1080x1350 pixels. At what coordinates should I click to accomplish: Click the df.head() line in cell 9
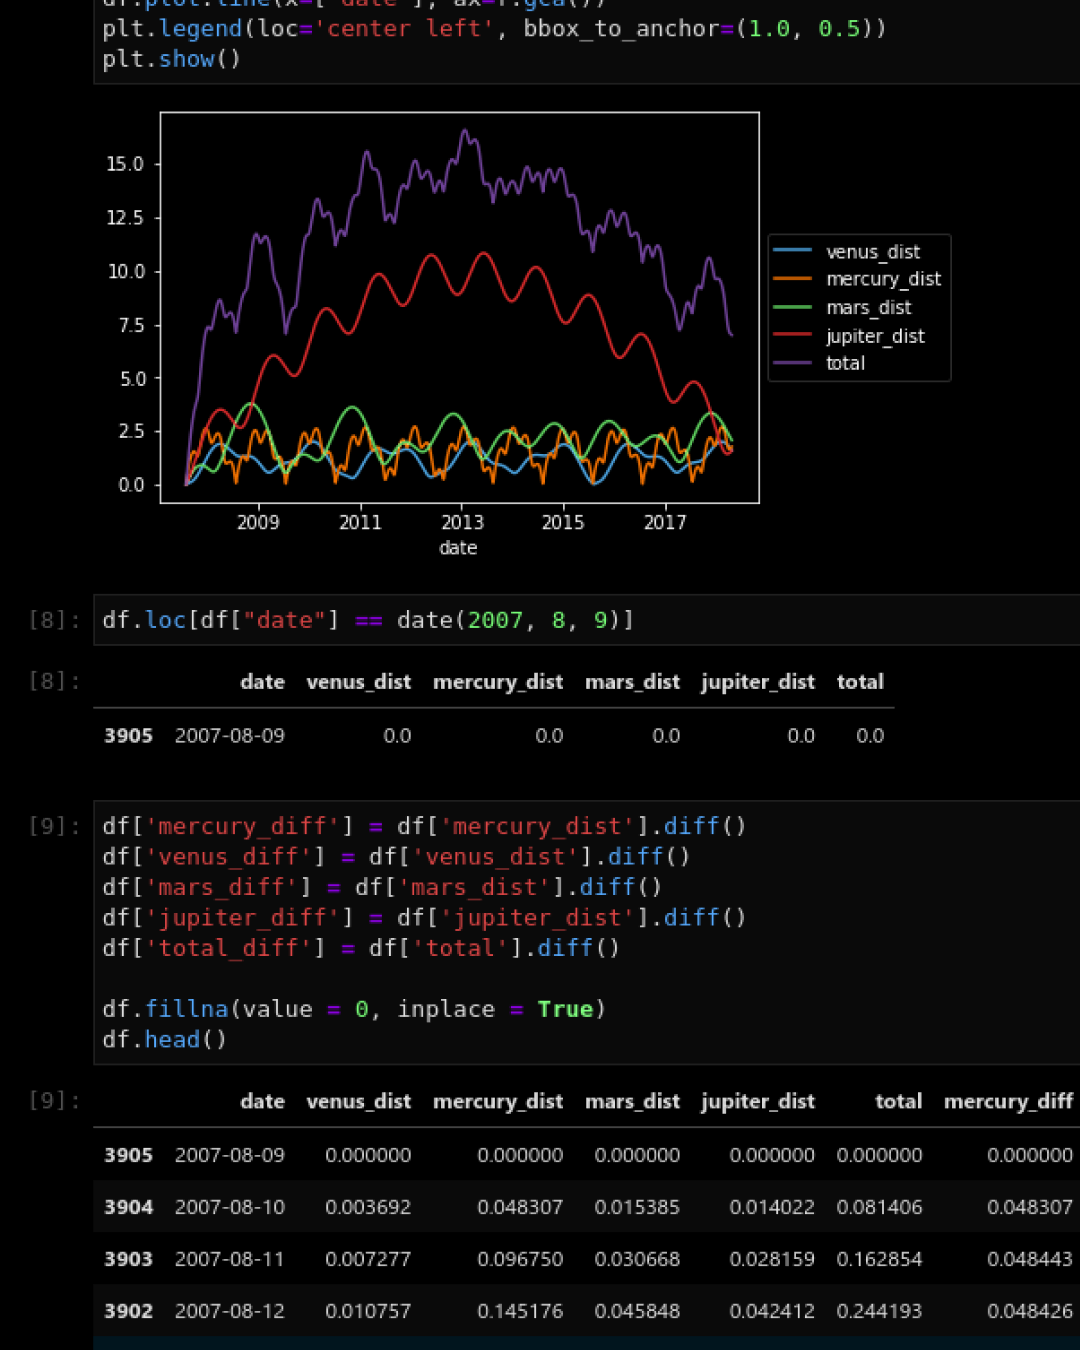pos(165,1040)
